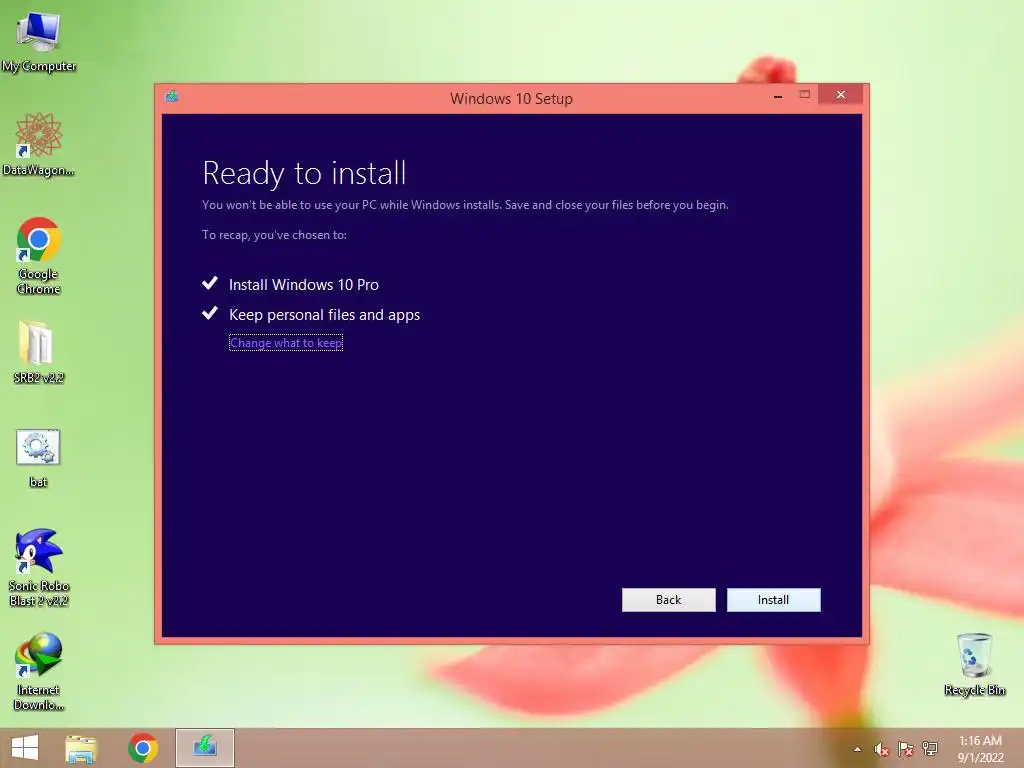Click the muted volume tray icon
This screenshot has width=1024, height=768.
tap(882, 749)
